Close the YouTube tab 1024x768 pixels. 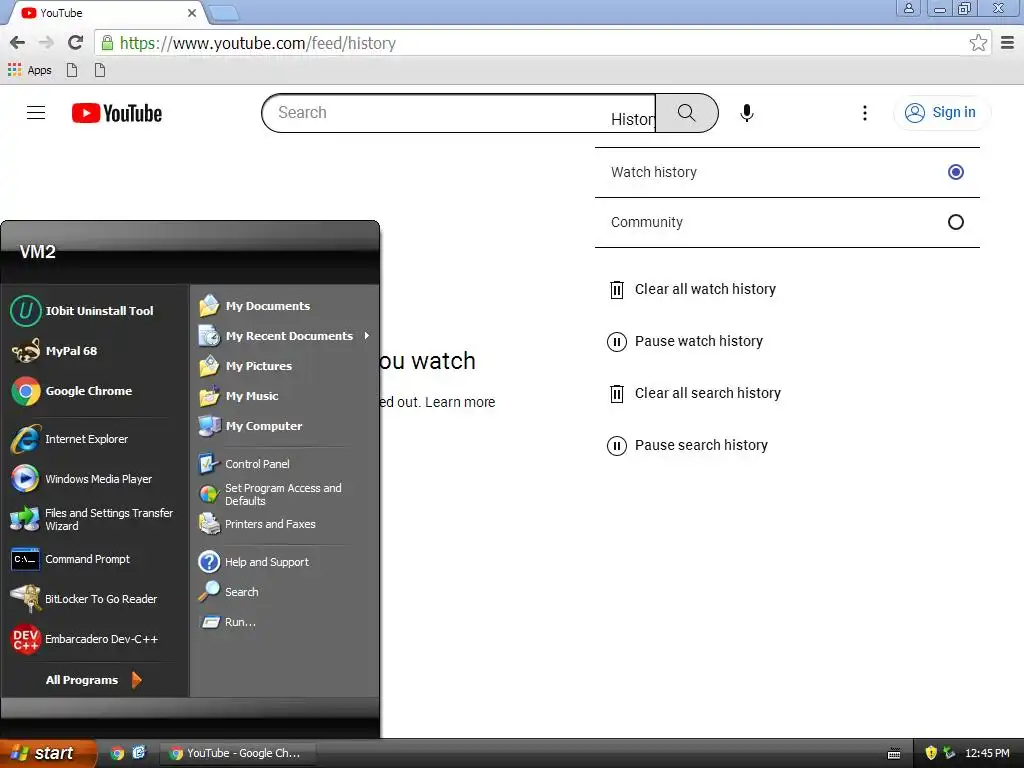tap(191, 13)
